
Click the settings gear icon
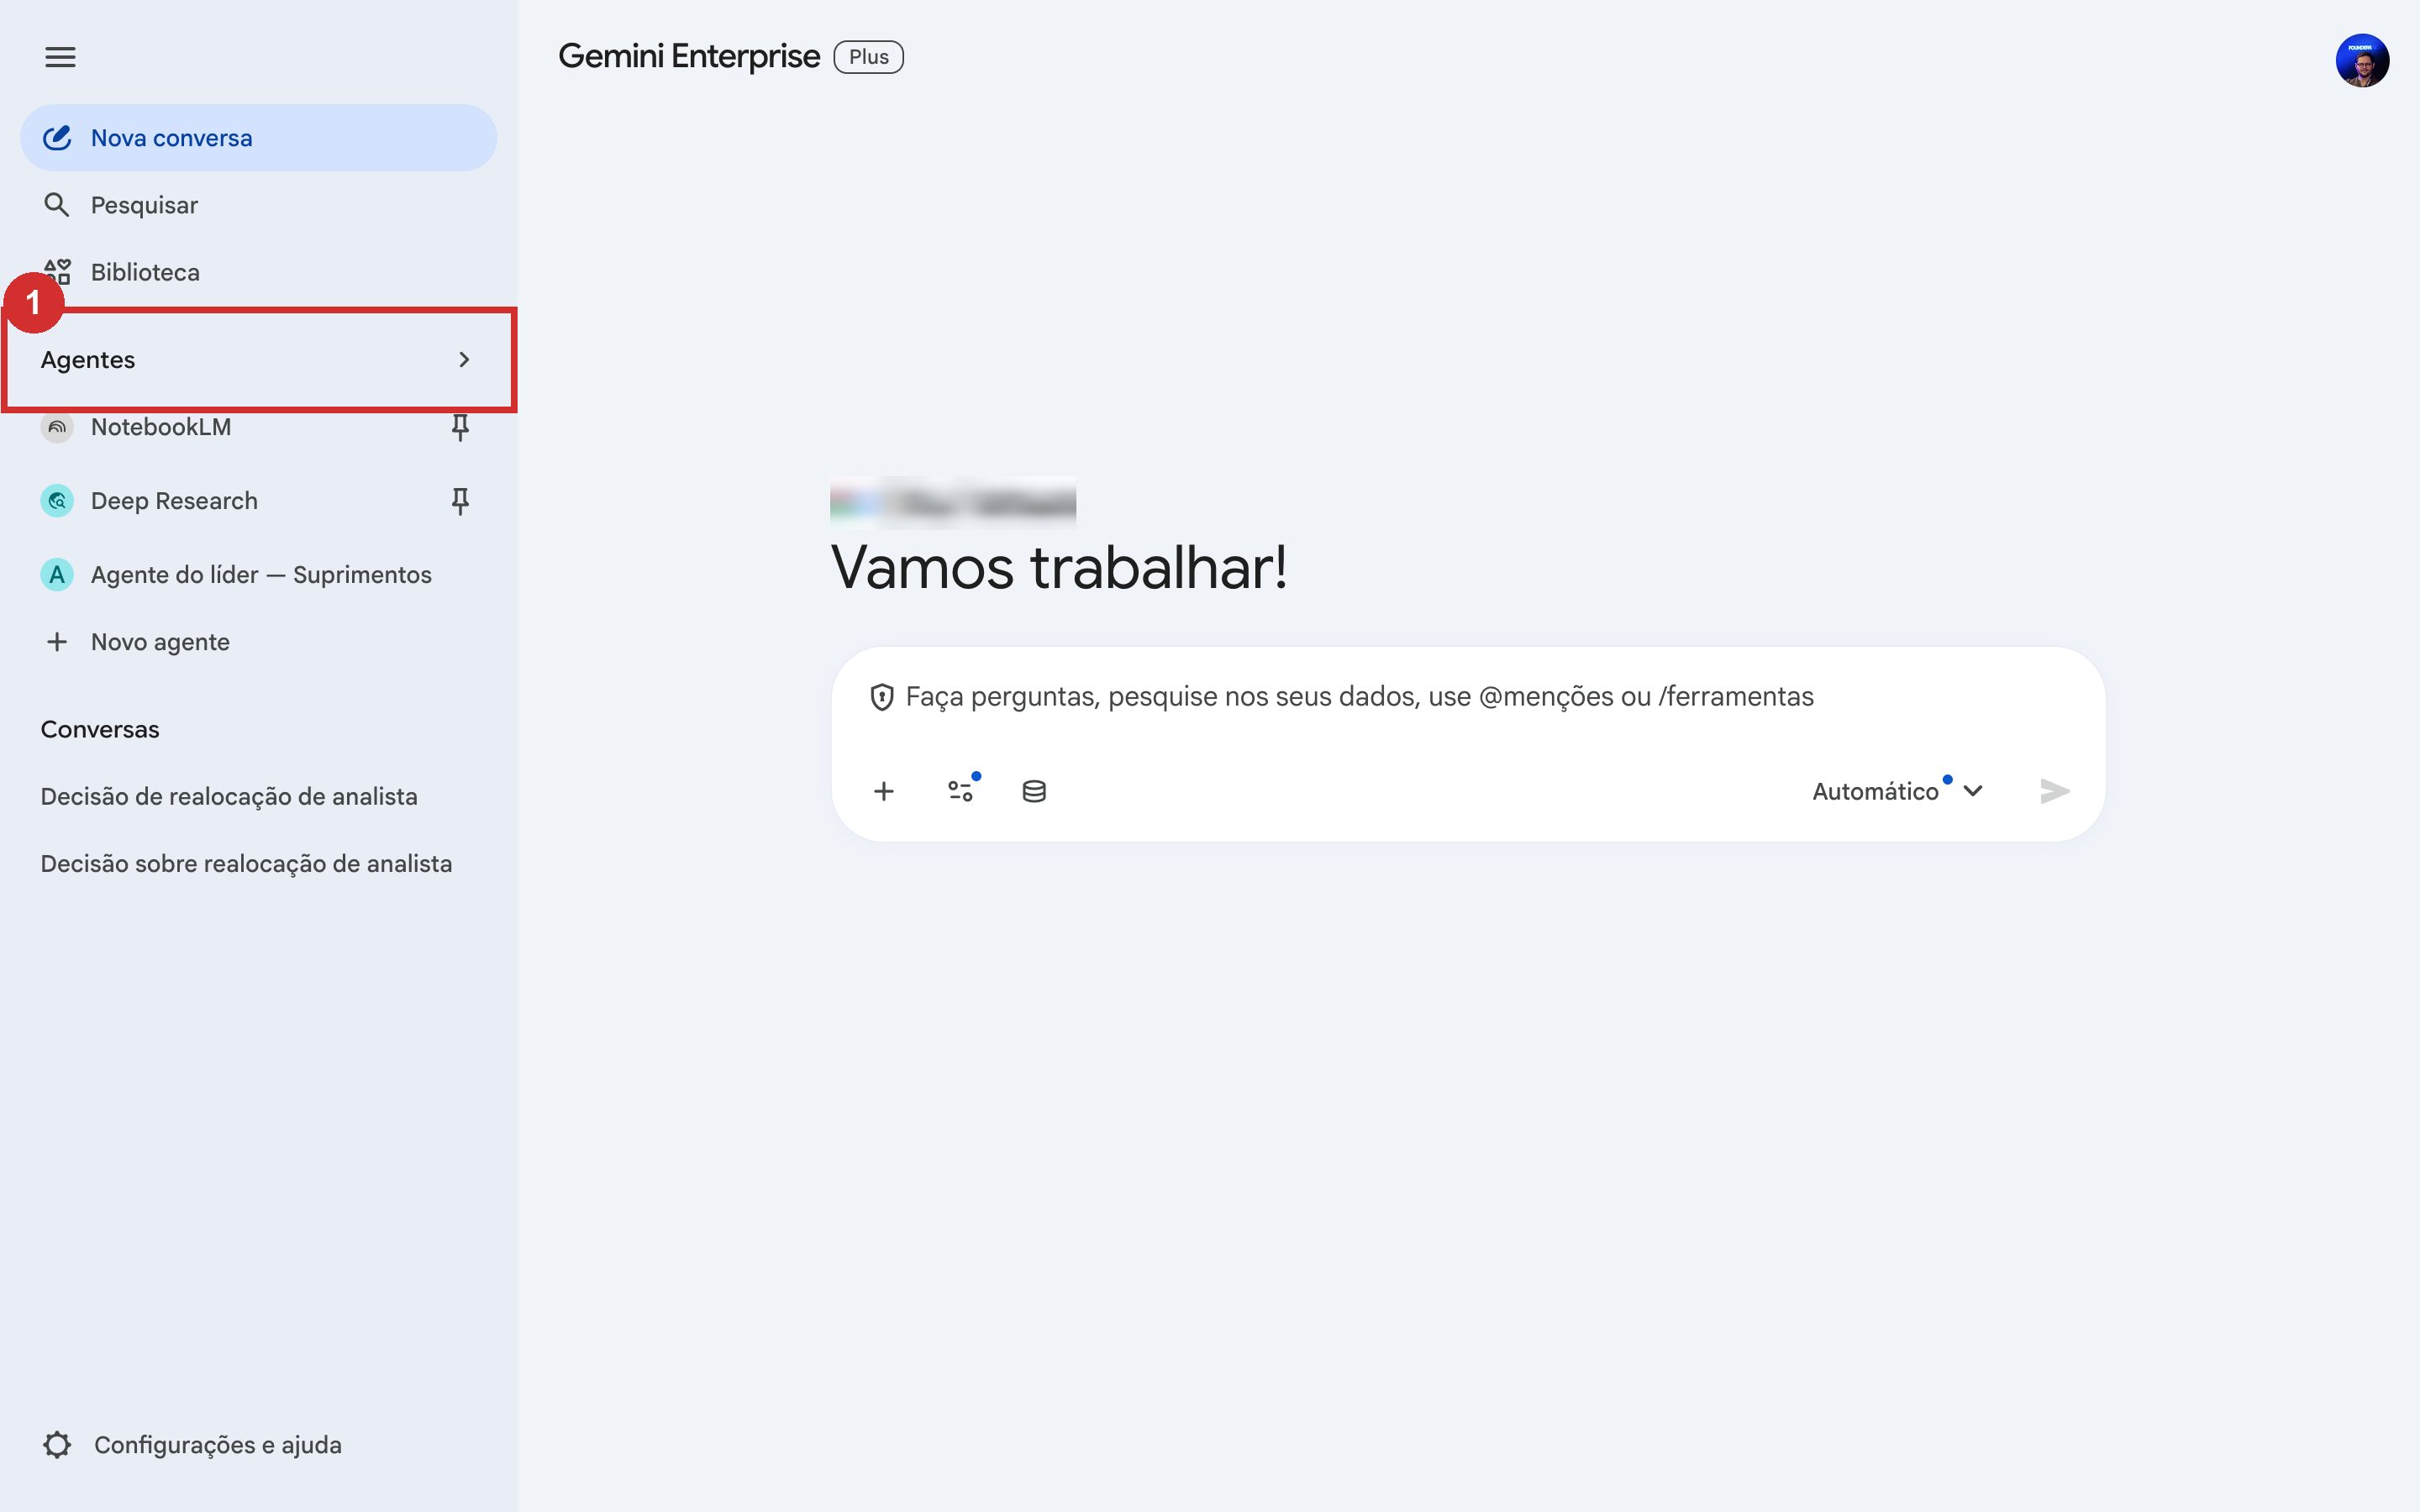57,1444
